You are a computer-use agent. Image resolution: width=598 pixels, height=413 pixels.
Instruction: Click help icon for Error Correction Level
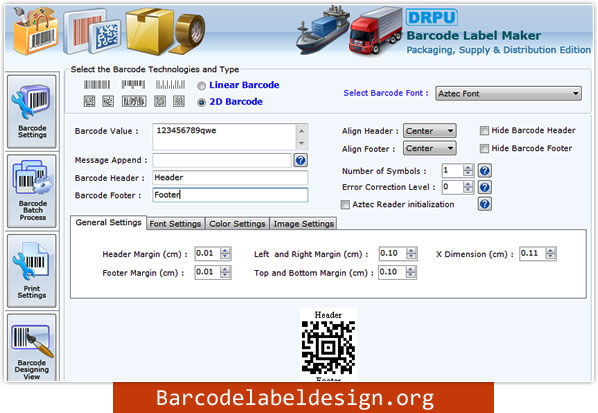click(x=485, y=187)
